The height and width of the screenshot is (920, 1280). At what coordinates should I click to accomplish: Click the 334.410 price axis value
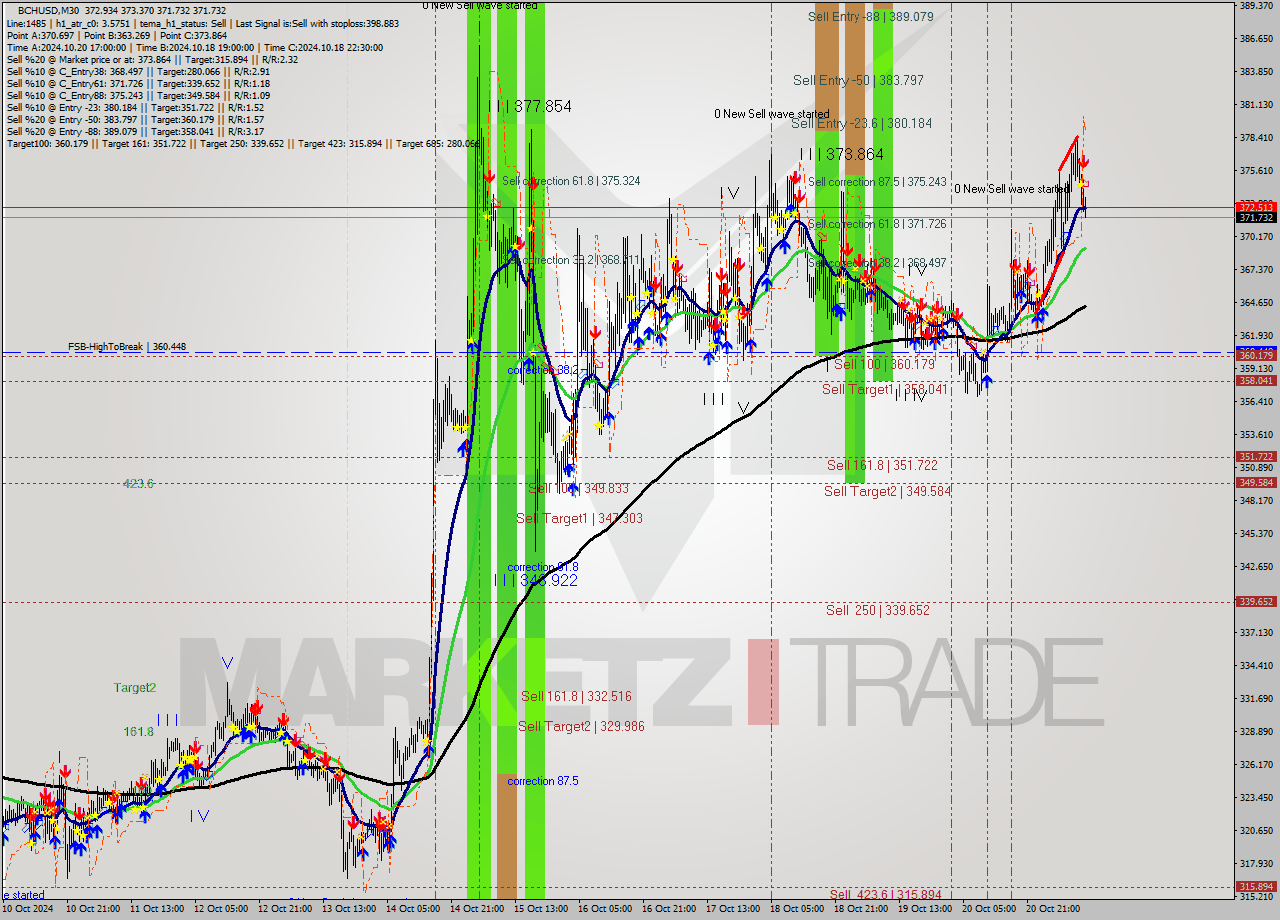(1256, 666)
